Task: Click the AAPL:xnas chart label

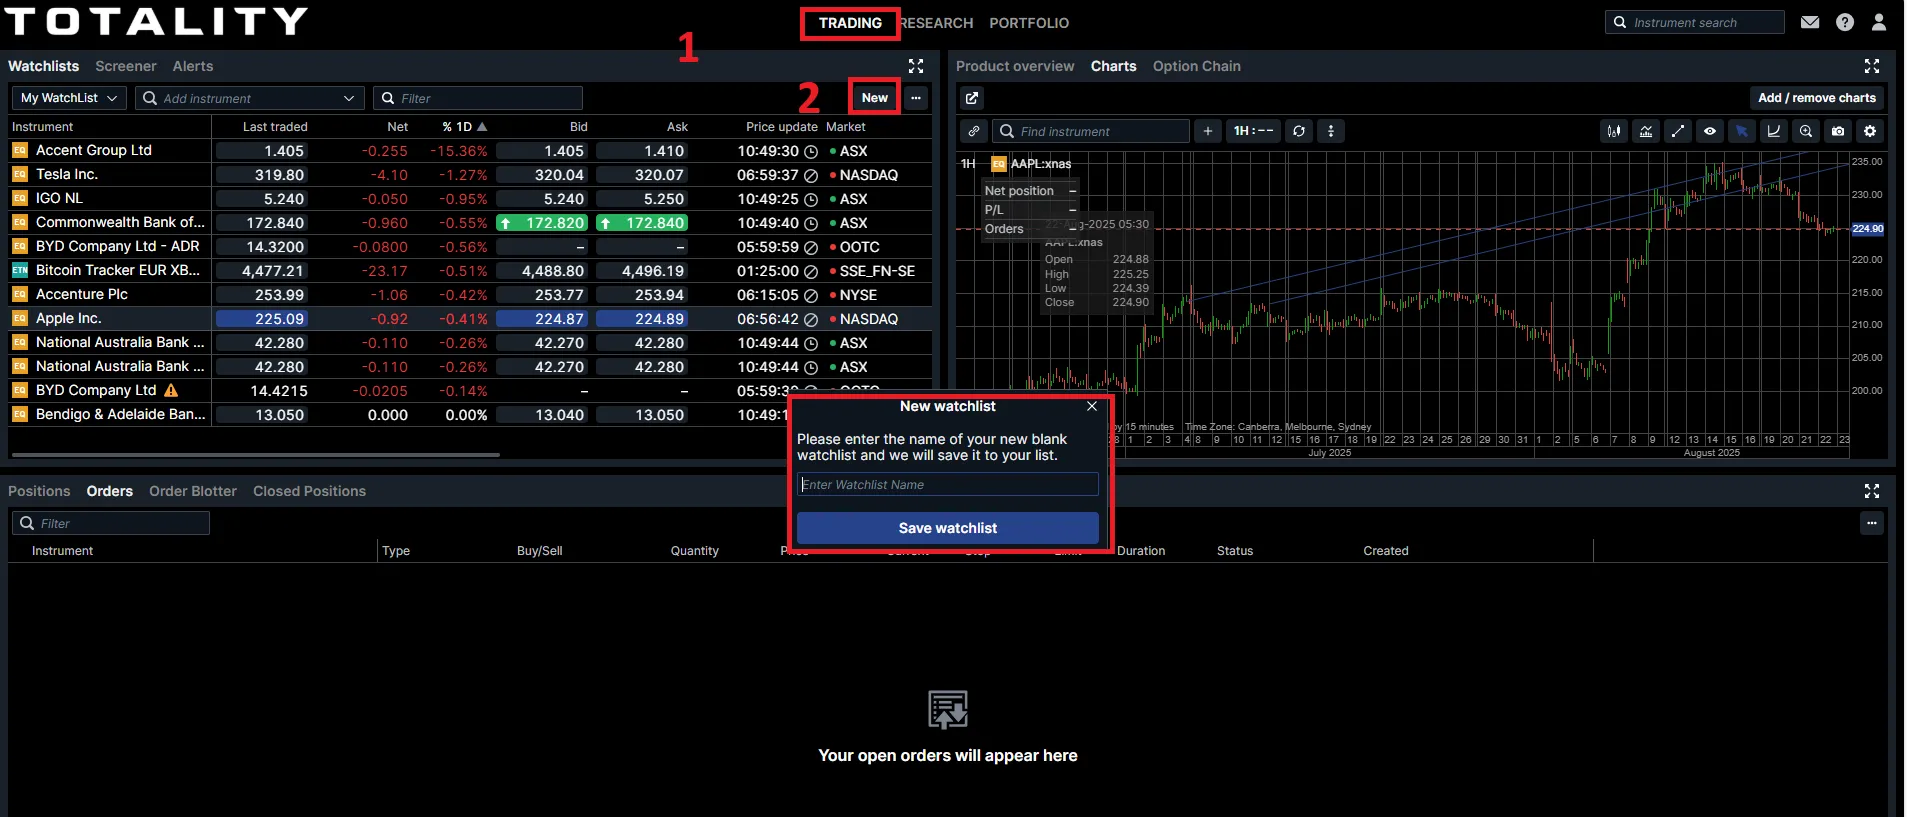Action: pos(1041,164)
